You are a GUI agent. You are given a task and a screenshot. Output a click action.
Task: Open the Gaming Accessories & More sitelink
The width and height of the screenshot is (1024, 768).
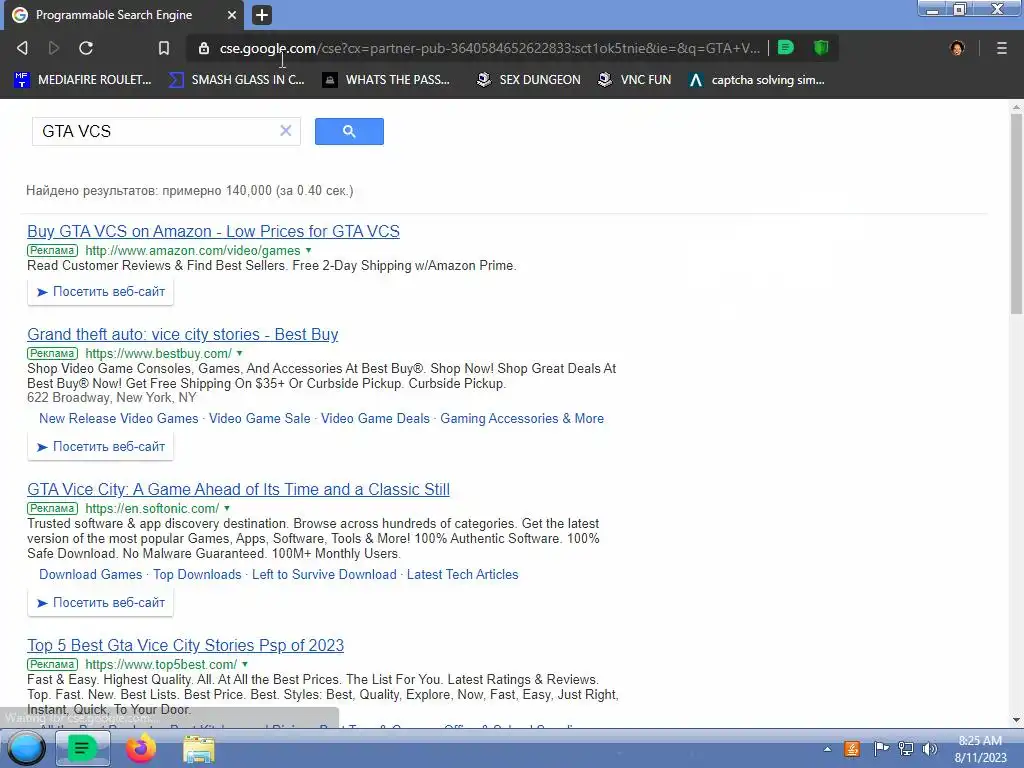point(522,419)
